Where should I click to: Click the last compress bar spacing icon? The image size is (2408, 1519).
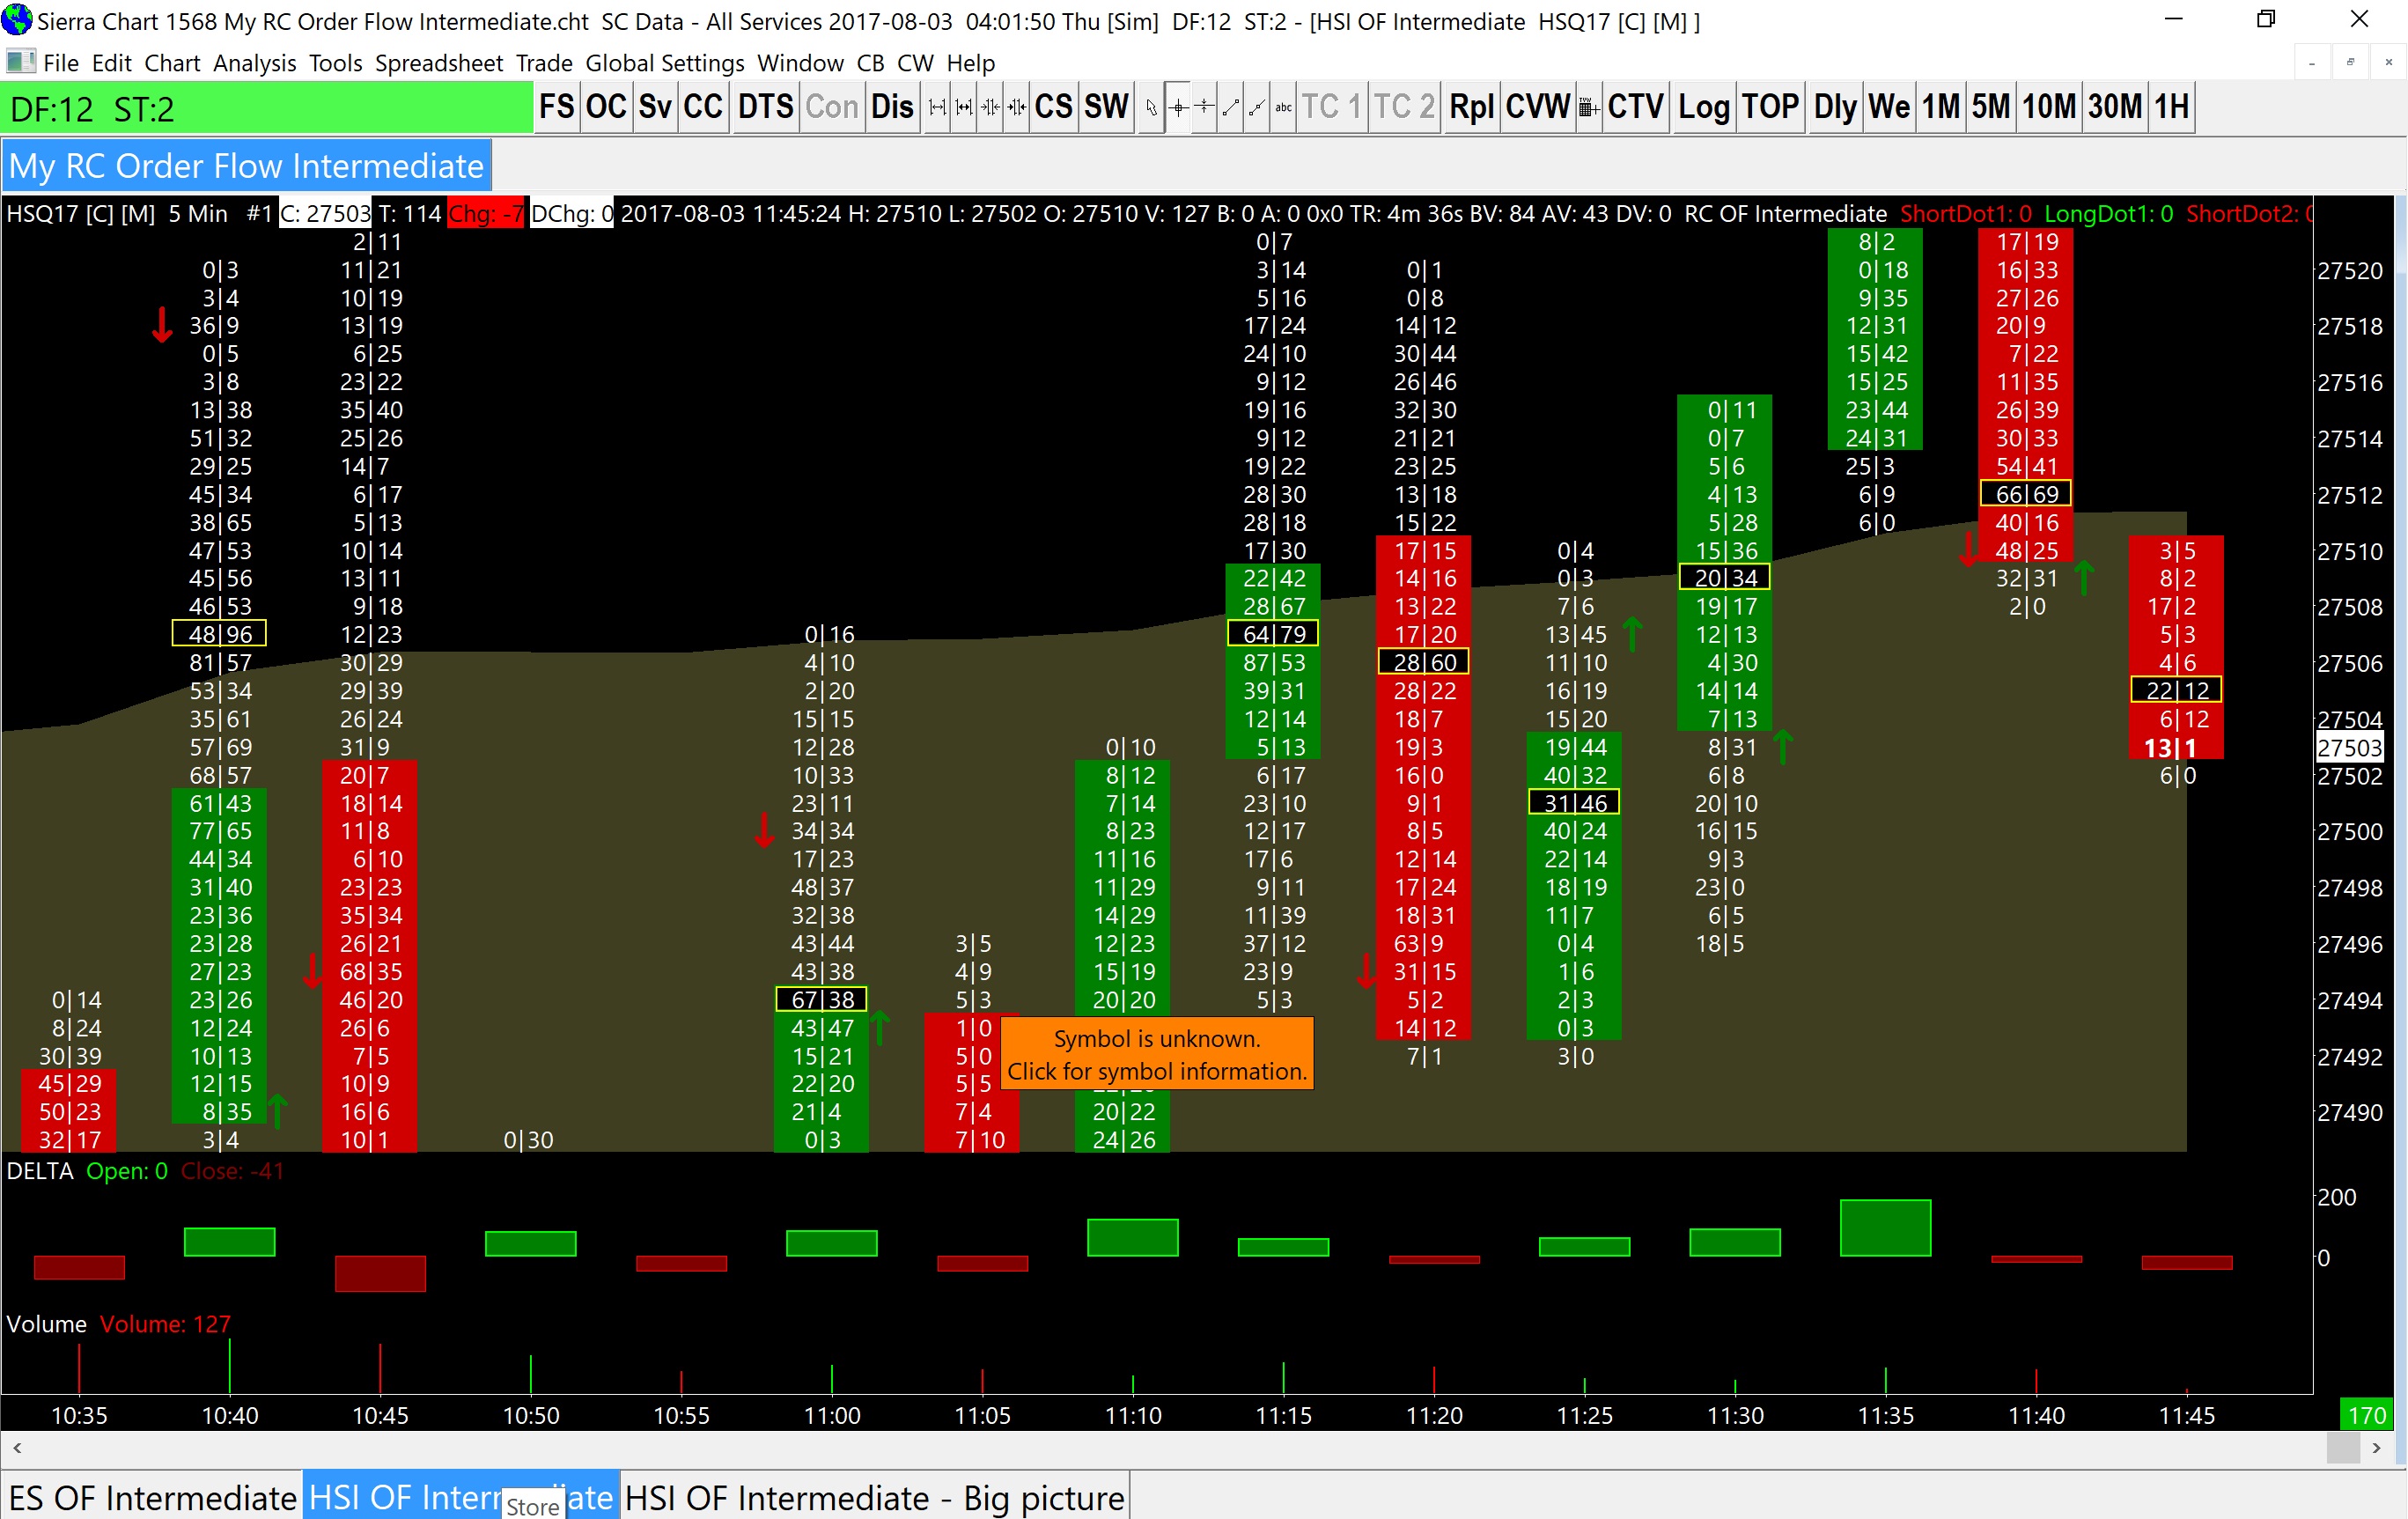tap(1016, 107)
